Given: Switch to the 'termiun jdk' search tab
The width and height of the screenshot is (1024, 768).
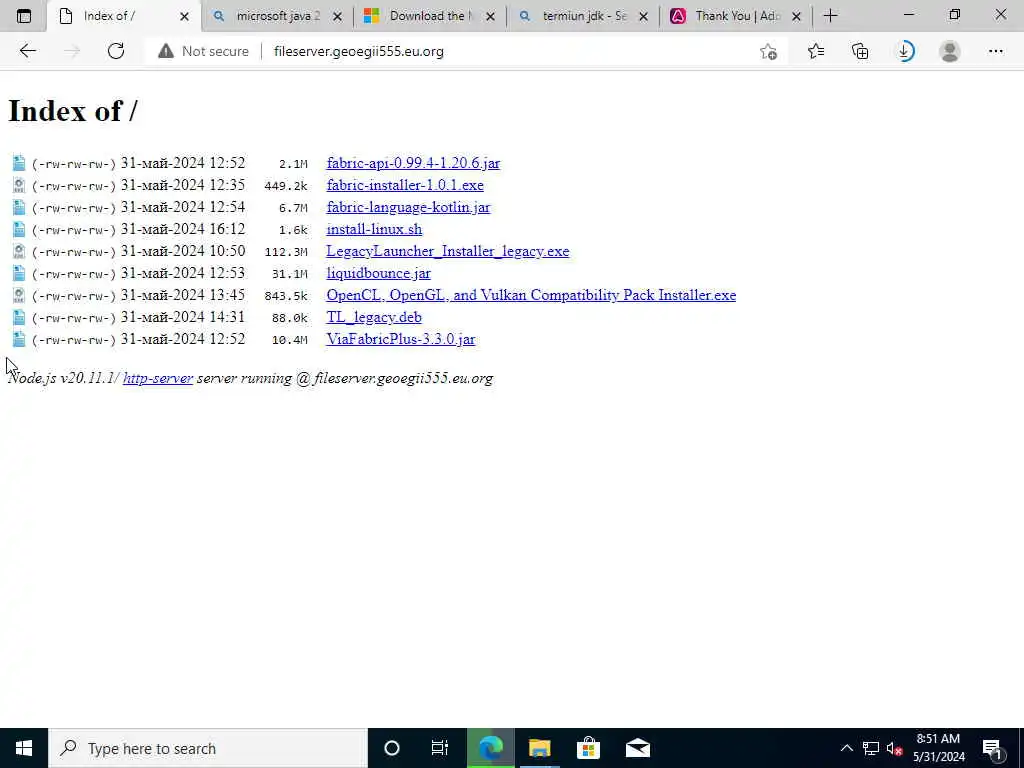Looking at the screenshot, I should click(x=583, y=16).
